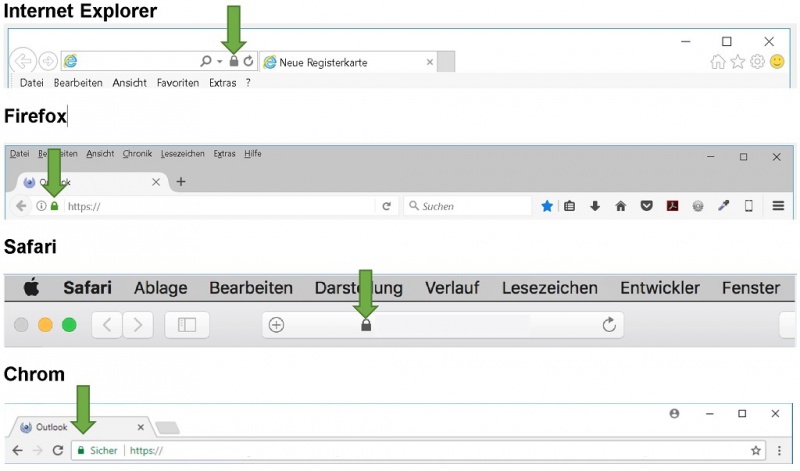800x471 pixels.
Task: Click Firefox site info icon
Action: 41,206
